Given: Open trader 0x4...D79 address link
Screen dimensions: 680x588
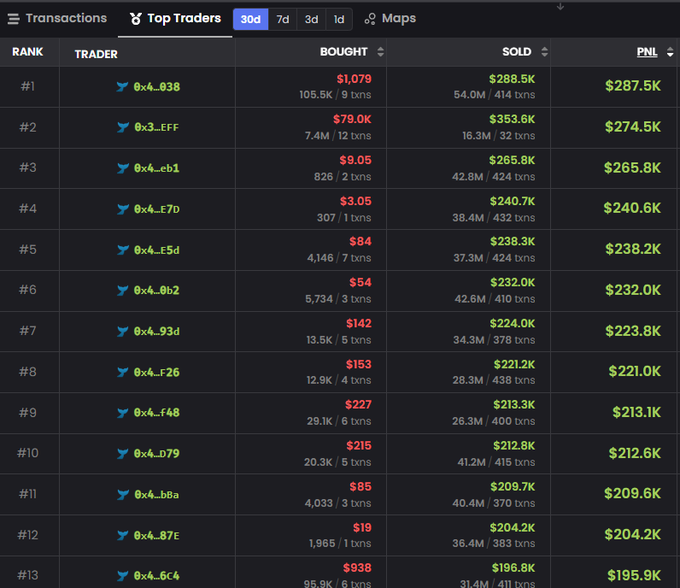Looking at the screenshot, I should 157,454.
